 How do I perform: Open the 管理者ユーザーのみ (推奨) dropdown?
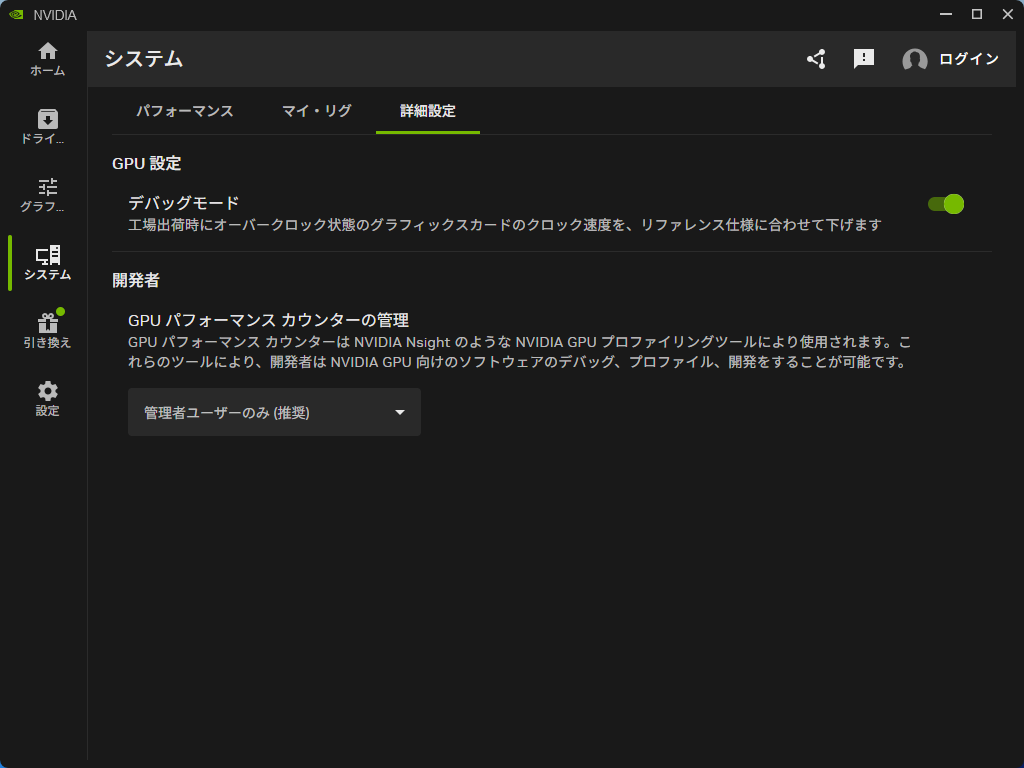pos(274,411)
